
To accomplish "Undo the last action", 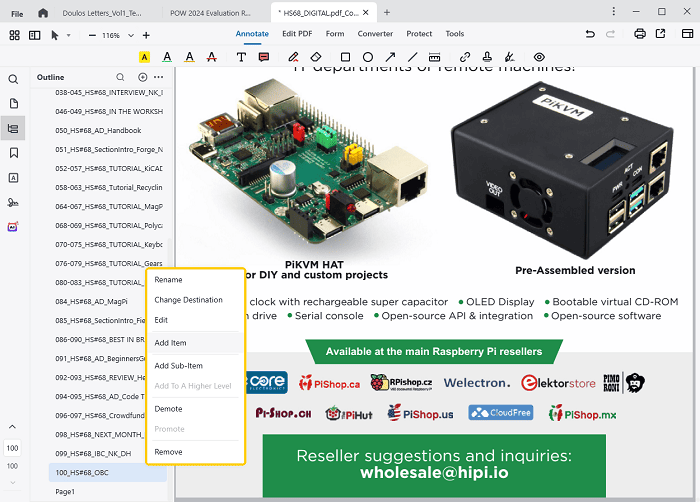I will [x=590, y=34].
